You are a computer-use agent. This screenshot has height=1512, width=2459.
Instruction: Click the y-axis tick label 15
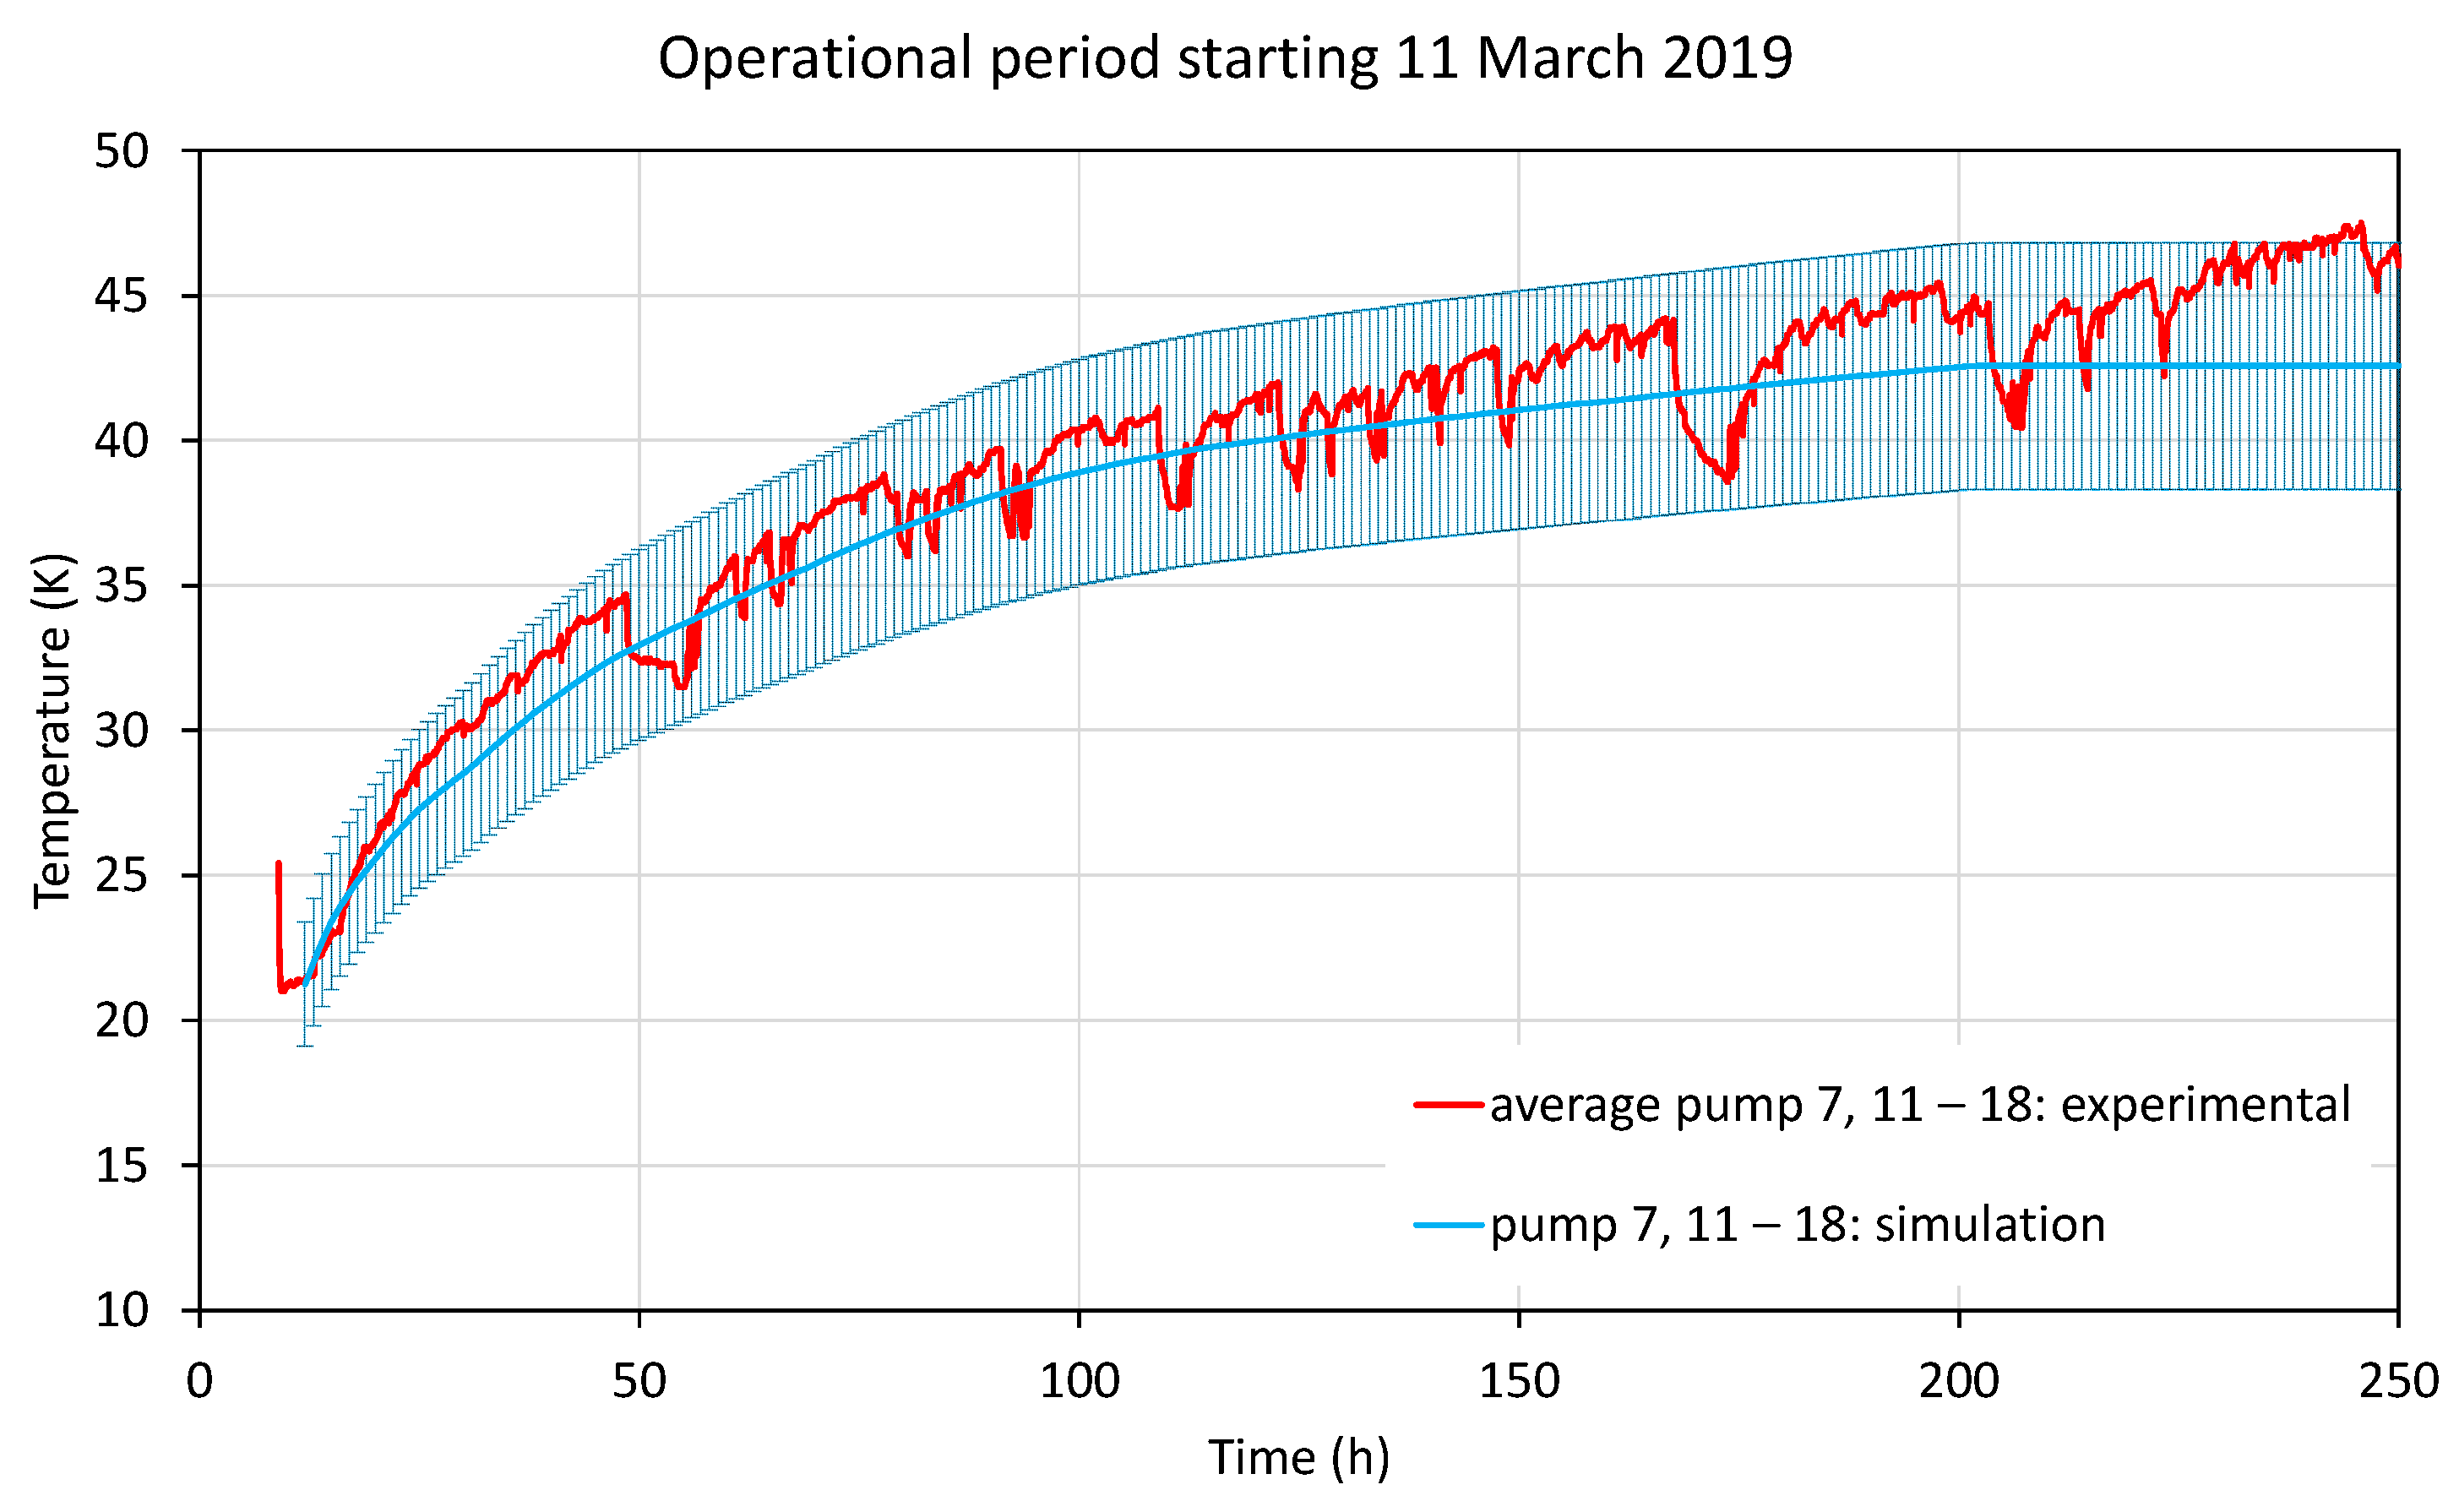coord(121,1166)
